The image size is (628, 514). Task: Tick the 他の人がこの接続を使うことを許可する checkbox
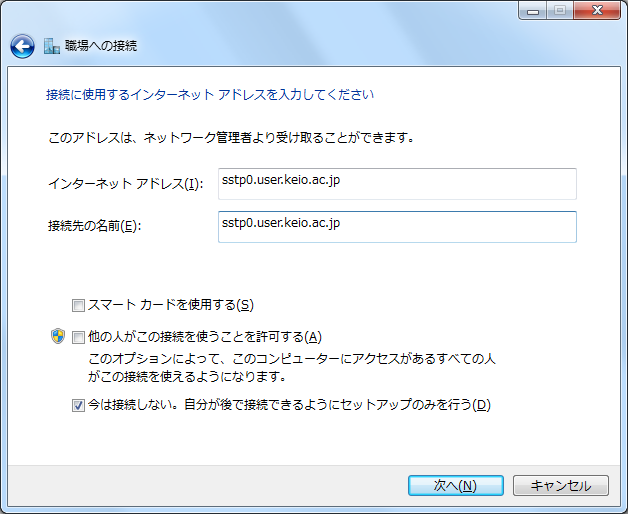click(78, 337)
